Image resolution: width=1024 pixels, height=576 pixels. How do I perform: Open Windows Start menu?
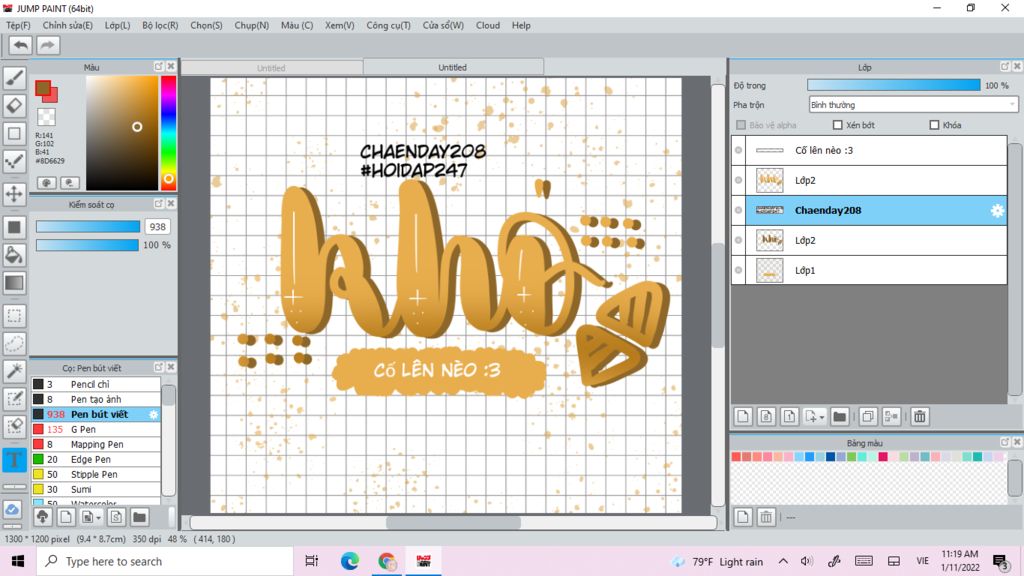pyautogui.click(x=18, y=561)
